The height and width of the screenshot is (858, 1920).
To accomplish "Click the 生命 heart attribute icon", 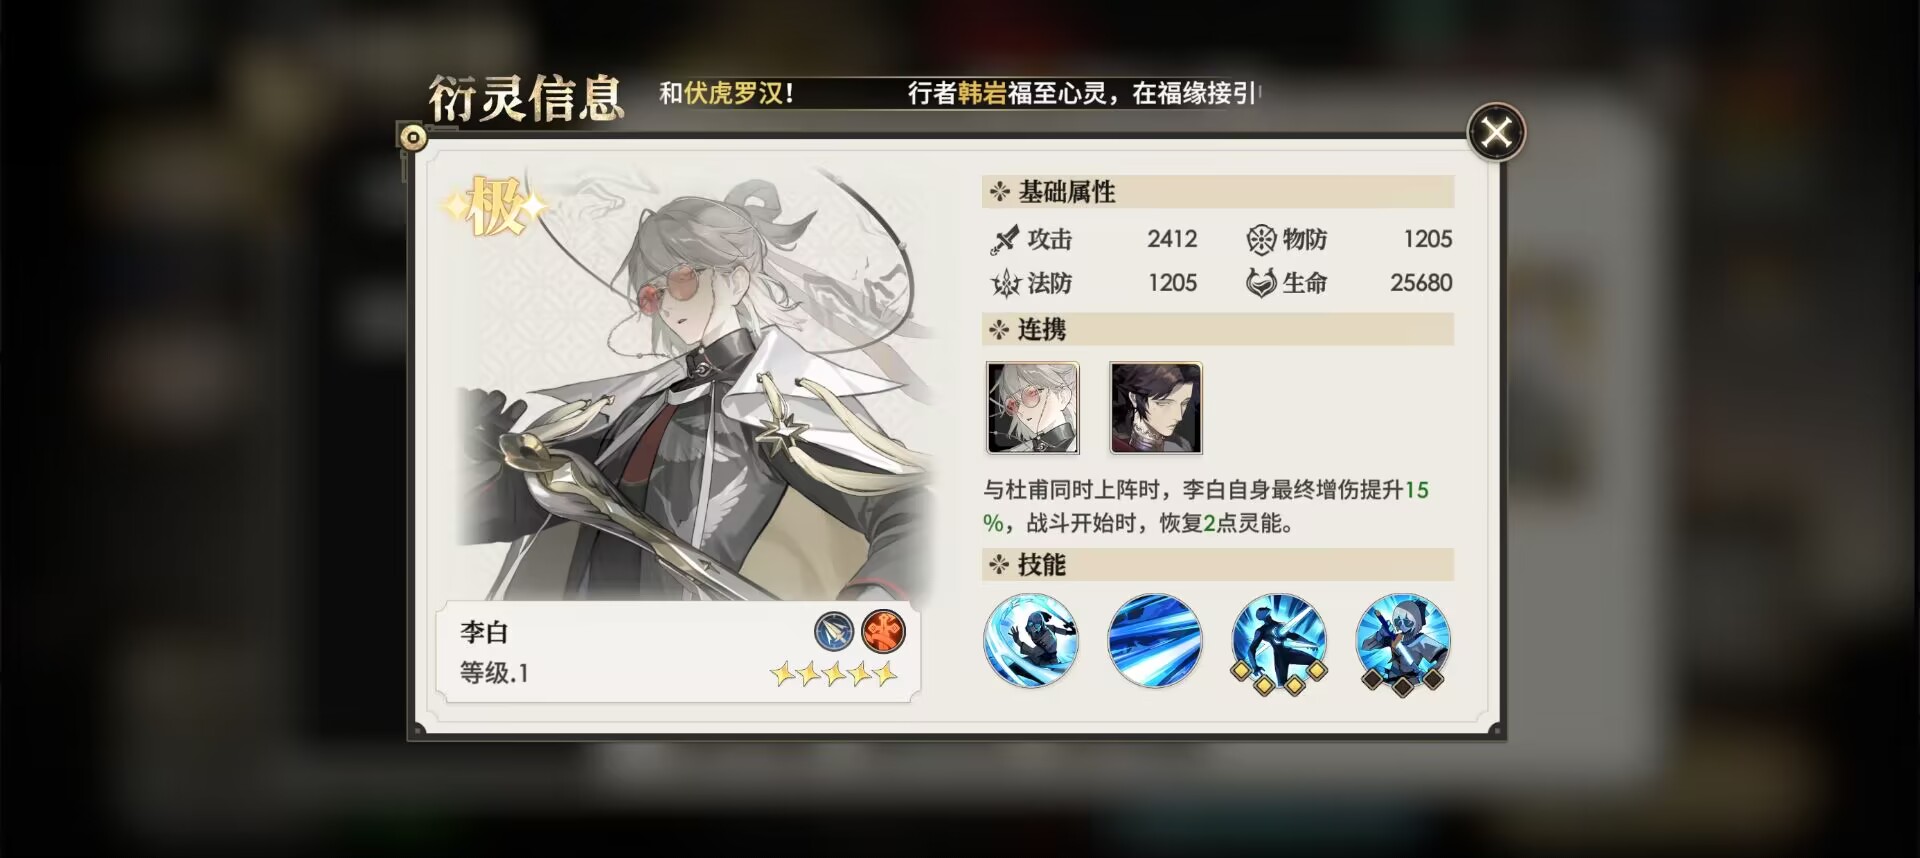I will pyautogui.click(x=1261, y=283).
